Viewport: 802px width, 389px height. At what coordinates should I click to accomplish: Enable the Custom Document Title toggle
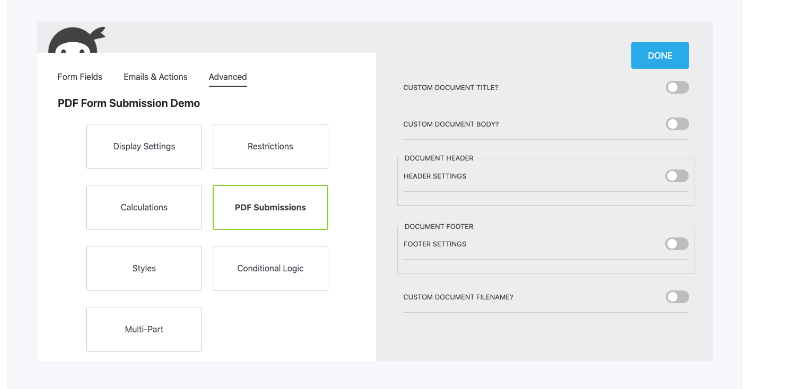tap(677, 87)
